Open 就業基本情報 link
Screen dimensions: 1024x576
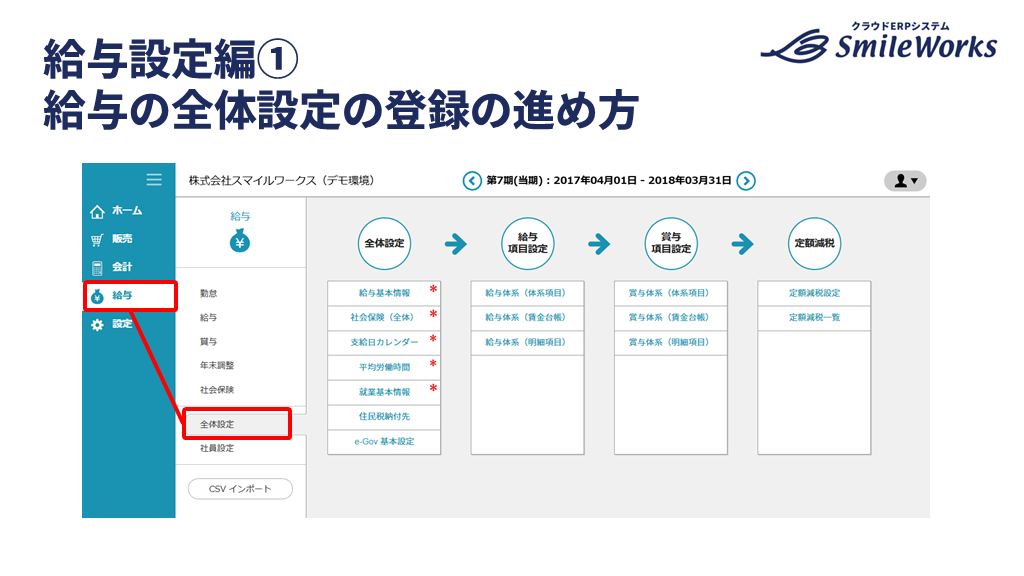tap(384, 392)
